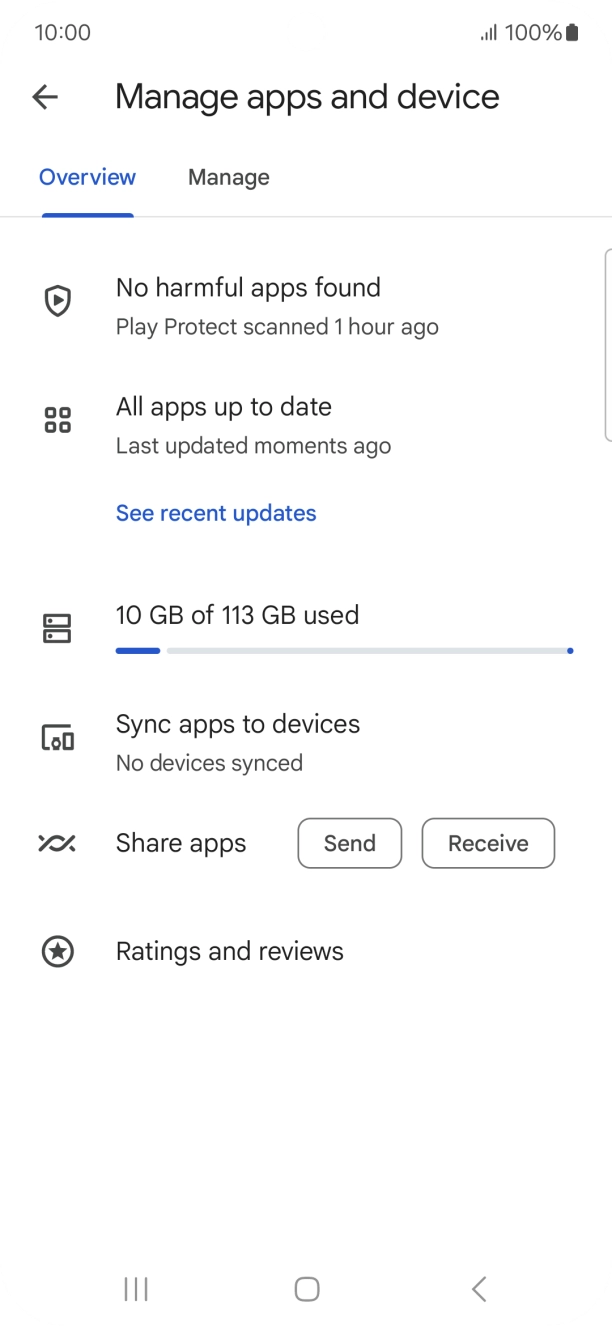Open See recent updates link

point(216,513)
